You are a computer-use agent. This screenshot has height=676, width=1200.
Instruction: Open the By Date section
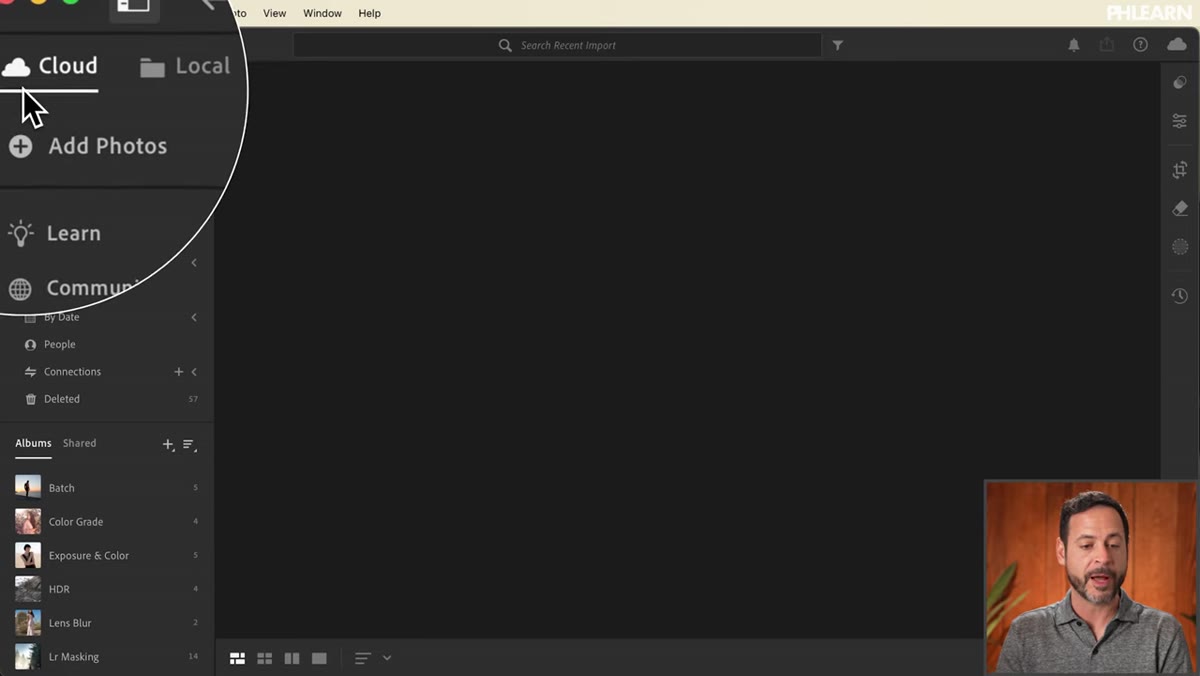[x=61, y=317]
